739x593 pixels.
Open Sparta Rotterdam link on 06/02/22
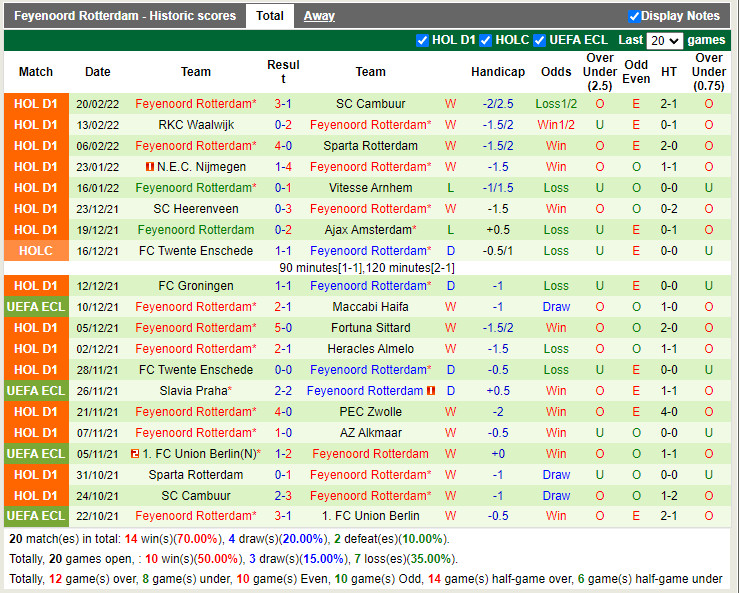point(370,146)
